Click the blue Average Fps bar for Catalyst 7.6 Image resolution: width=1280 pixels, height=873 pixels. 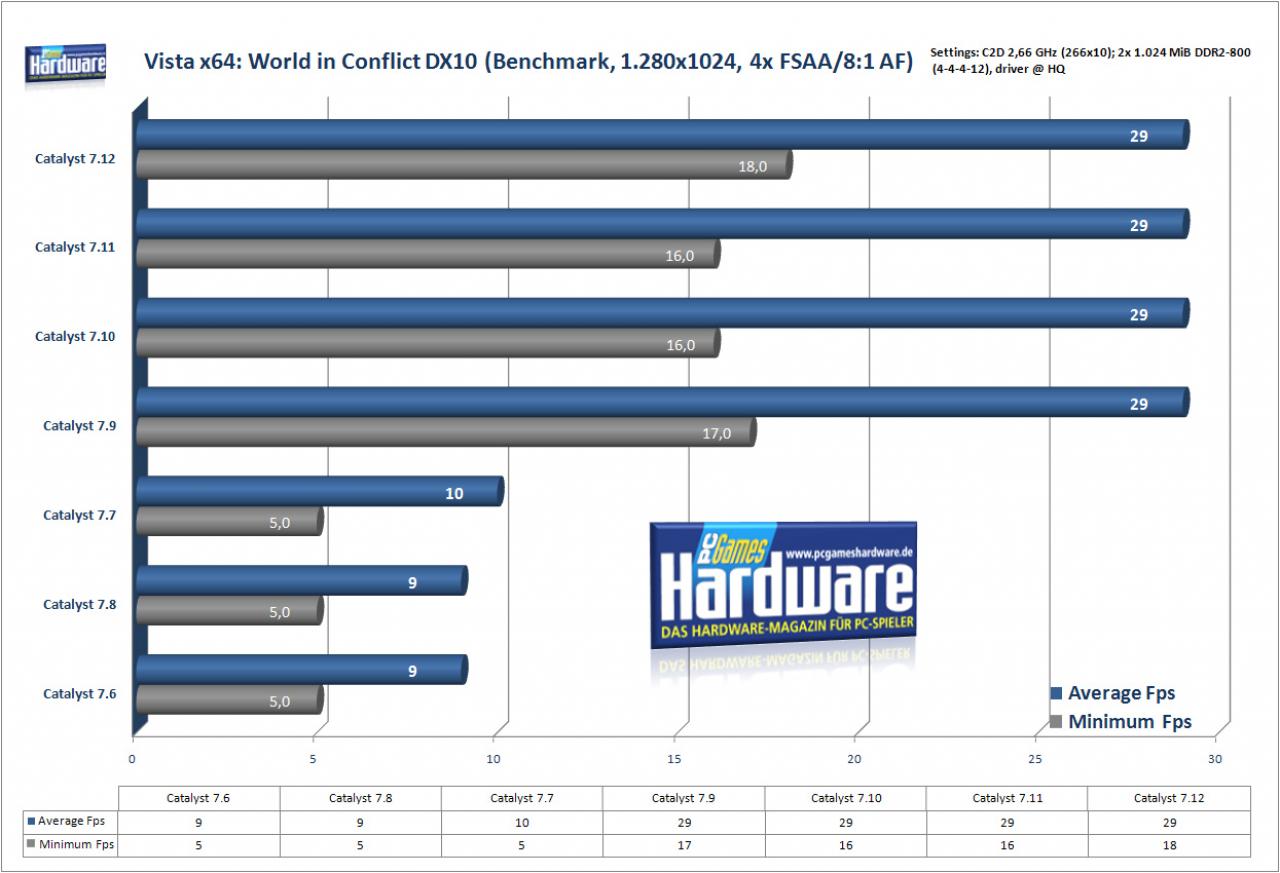point(301,670)
